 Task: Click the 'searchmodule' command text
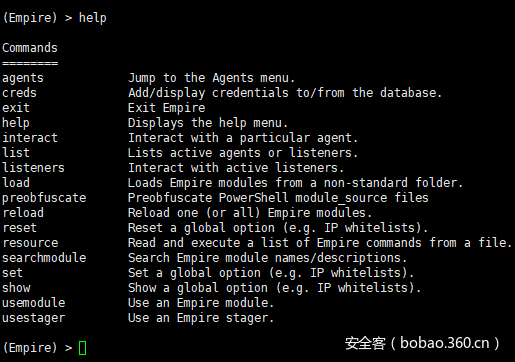[x=44, y=258]
